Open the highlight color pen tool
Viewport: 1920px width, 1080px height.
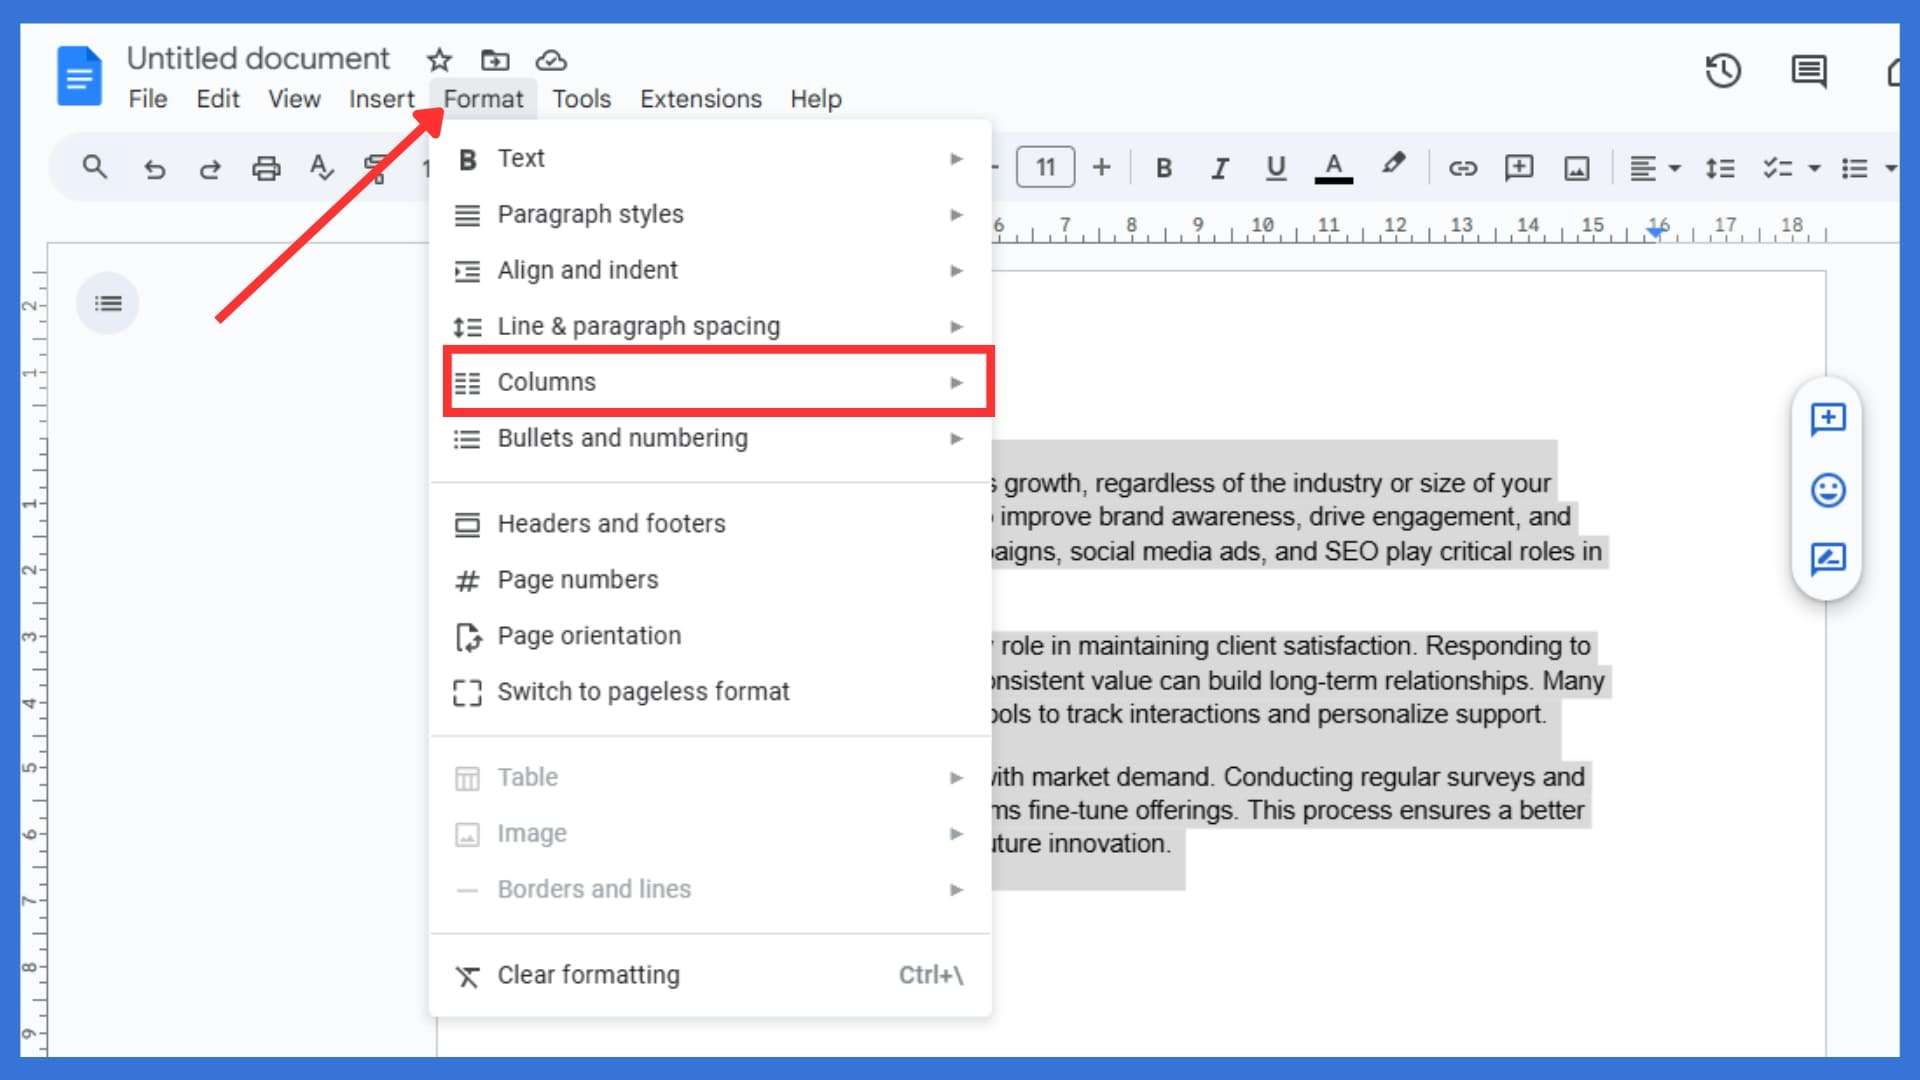(1393, 165)
